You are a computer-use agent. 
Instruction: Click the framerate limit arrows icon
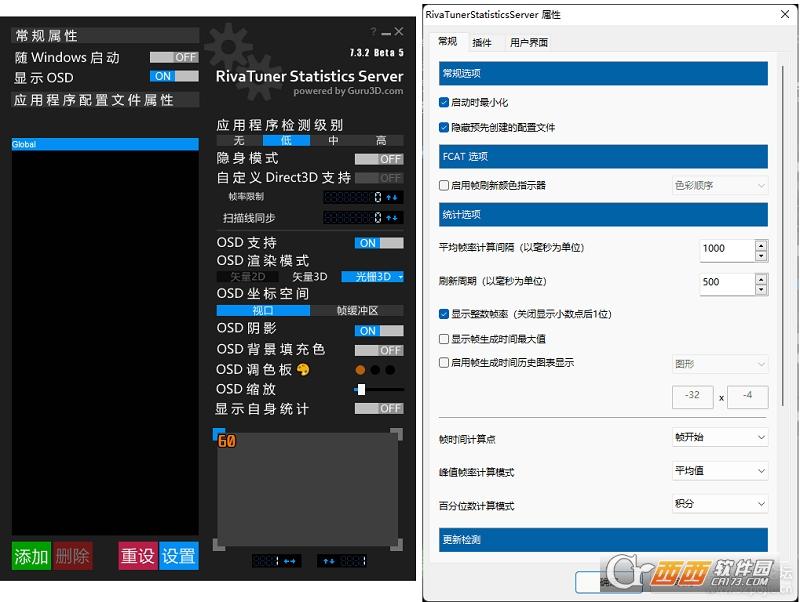[392, 197]
